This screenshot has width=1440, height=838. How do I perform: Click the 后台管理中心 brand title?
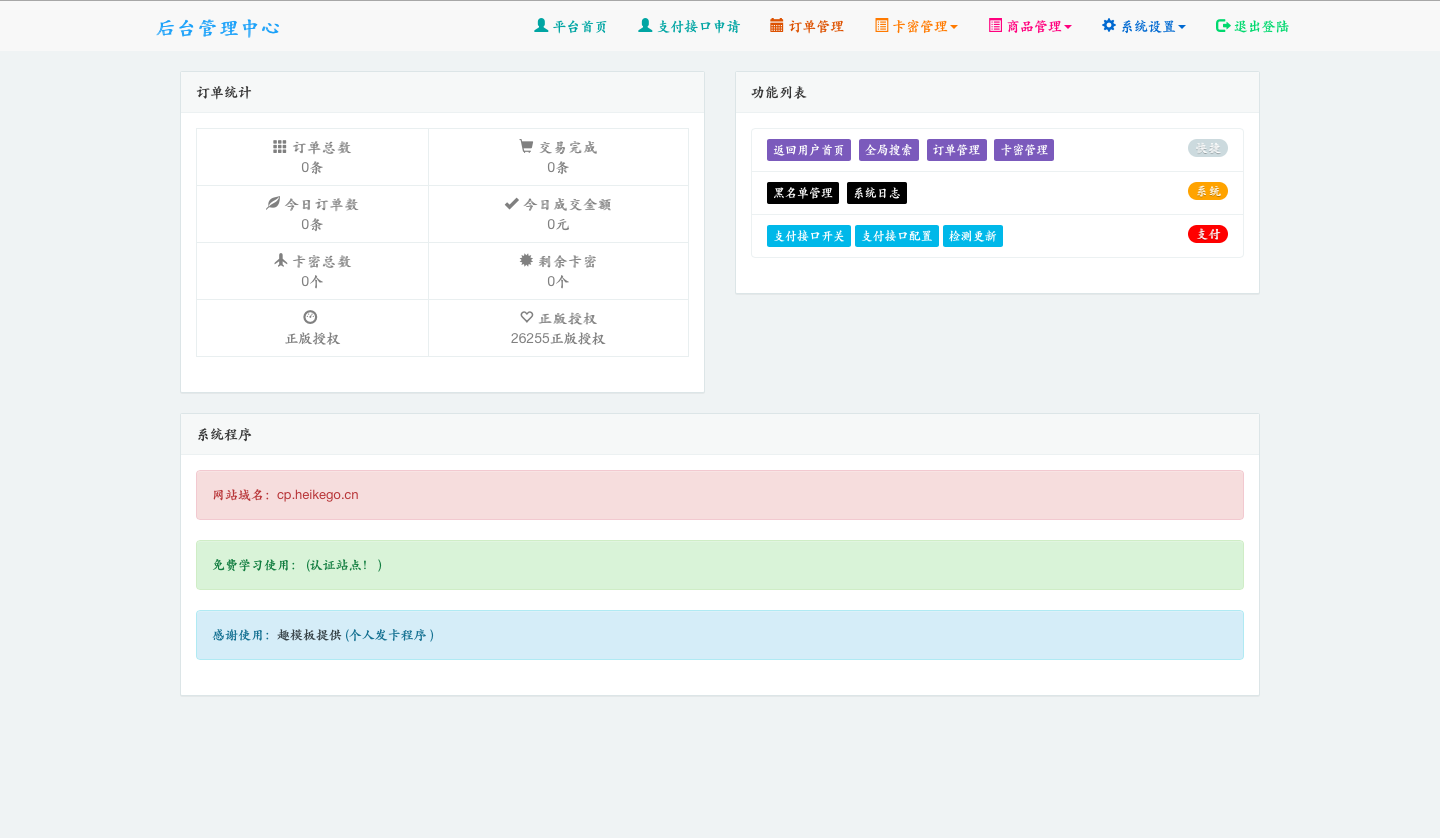(x=218, y=28)
